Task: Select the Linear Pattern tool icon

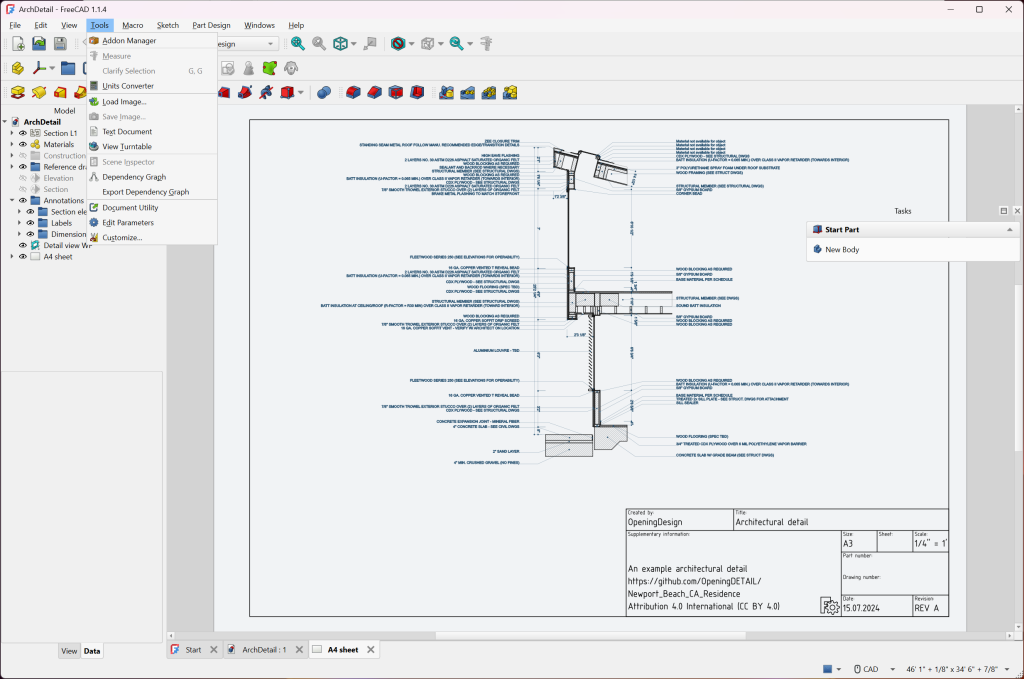Action: (468, 93)
